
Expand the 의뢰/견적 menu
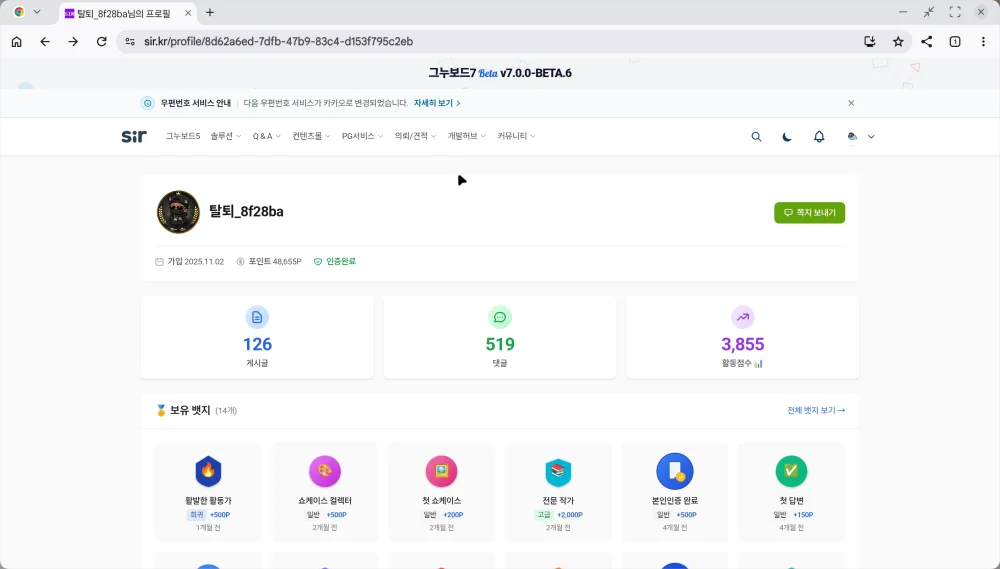coord(415,137)
